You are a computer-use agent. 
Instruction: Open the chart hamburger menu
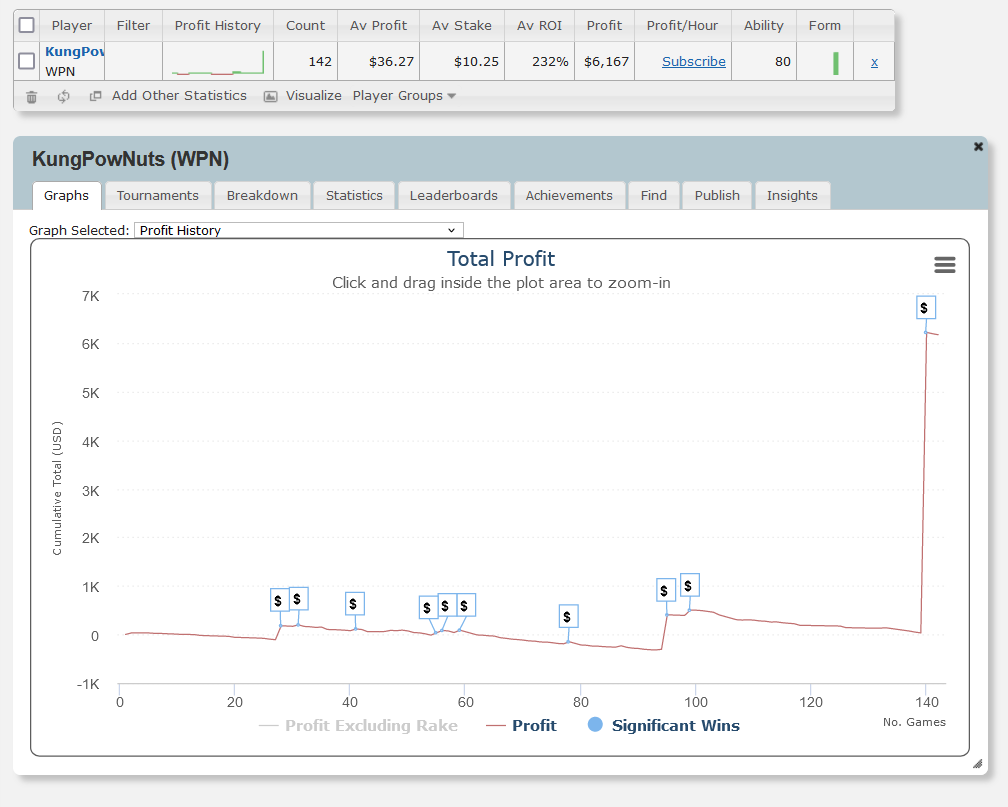tap(944, 265)
